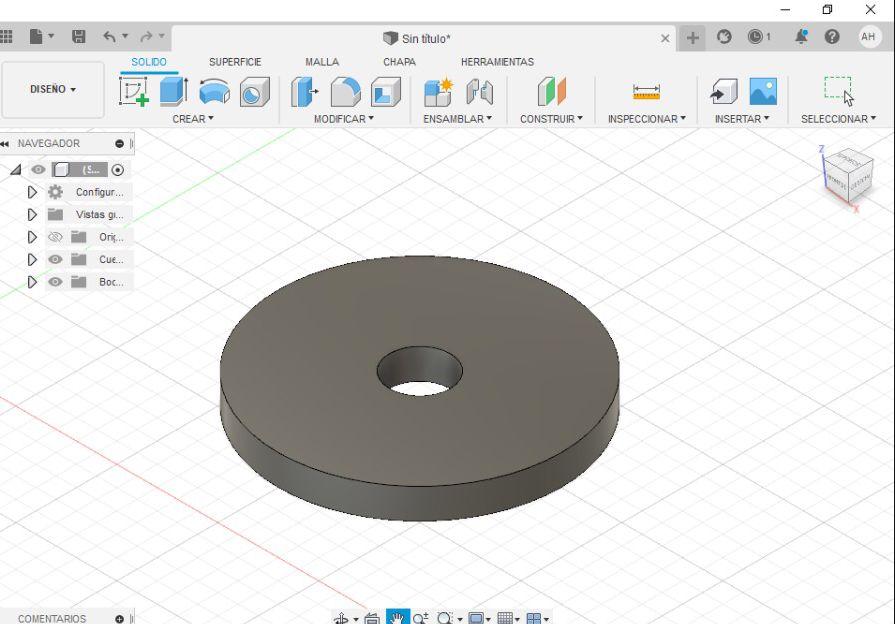Select the Insert Derive icon
The image size is (895, 624).
[724, 92]
